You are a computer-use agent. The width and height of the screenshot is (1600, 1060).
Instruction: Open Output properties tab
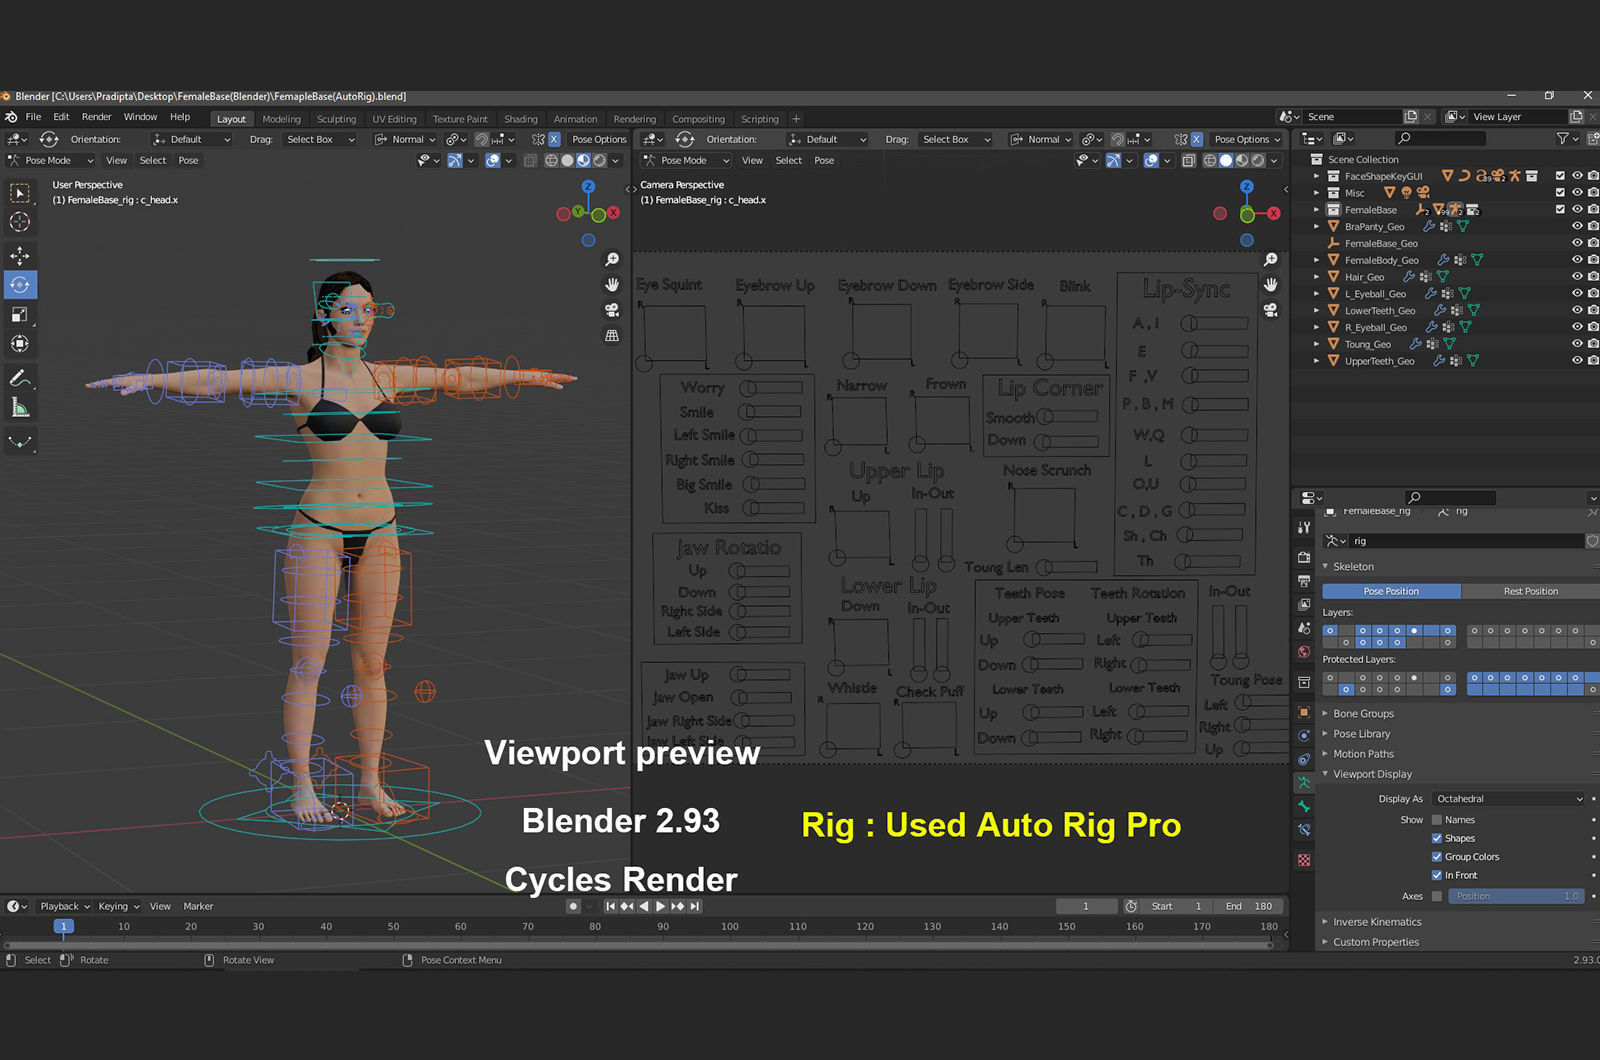click(x=1304, y=581)
